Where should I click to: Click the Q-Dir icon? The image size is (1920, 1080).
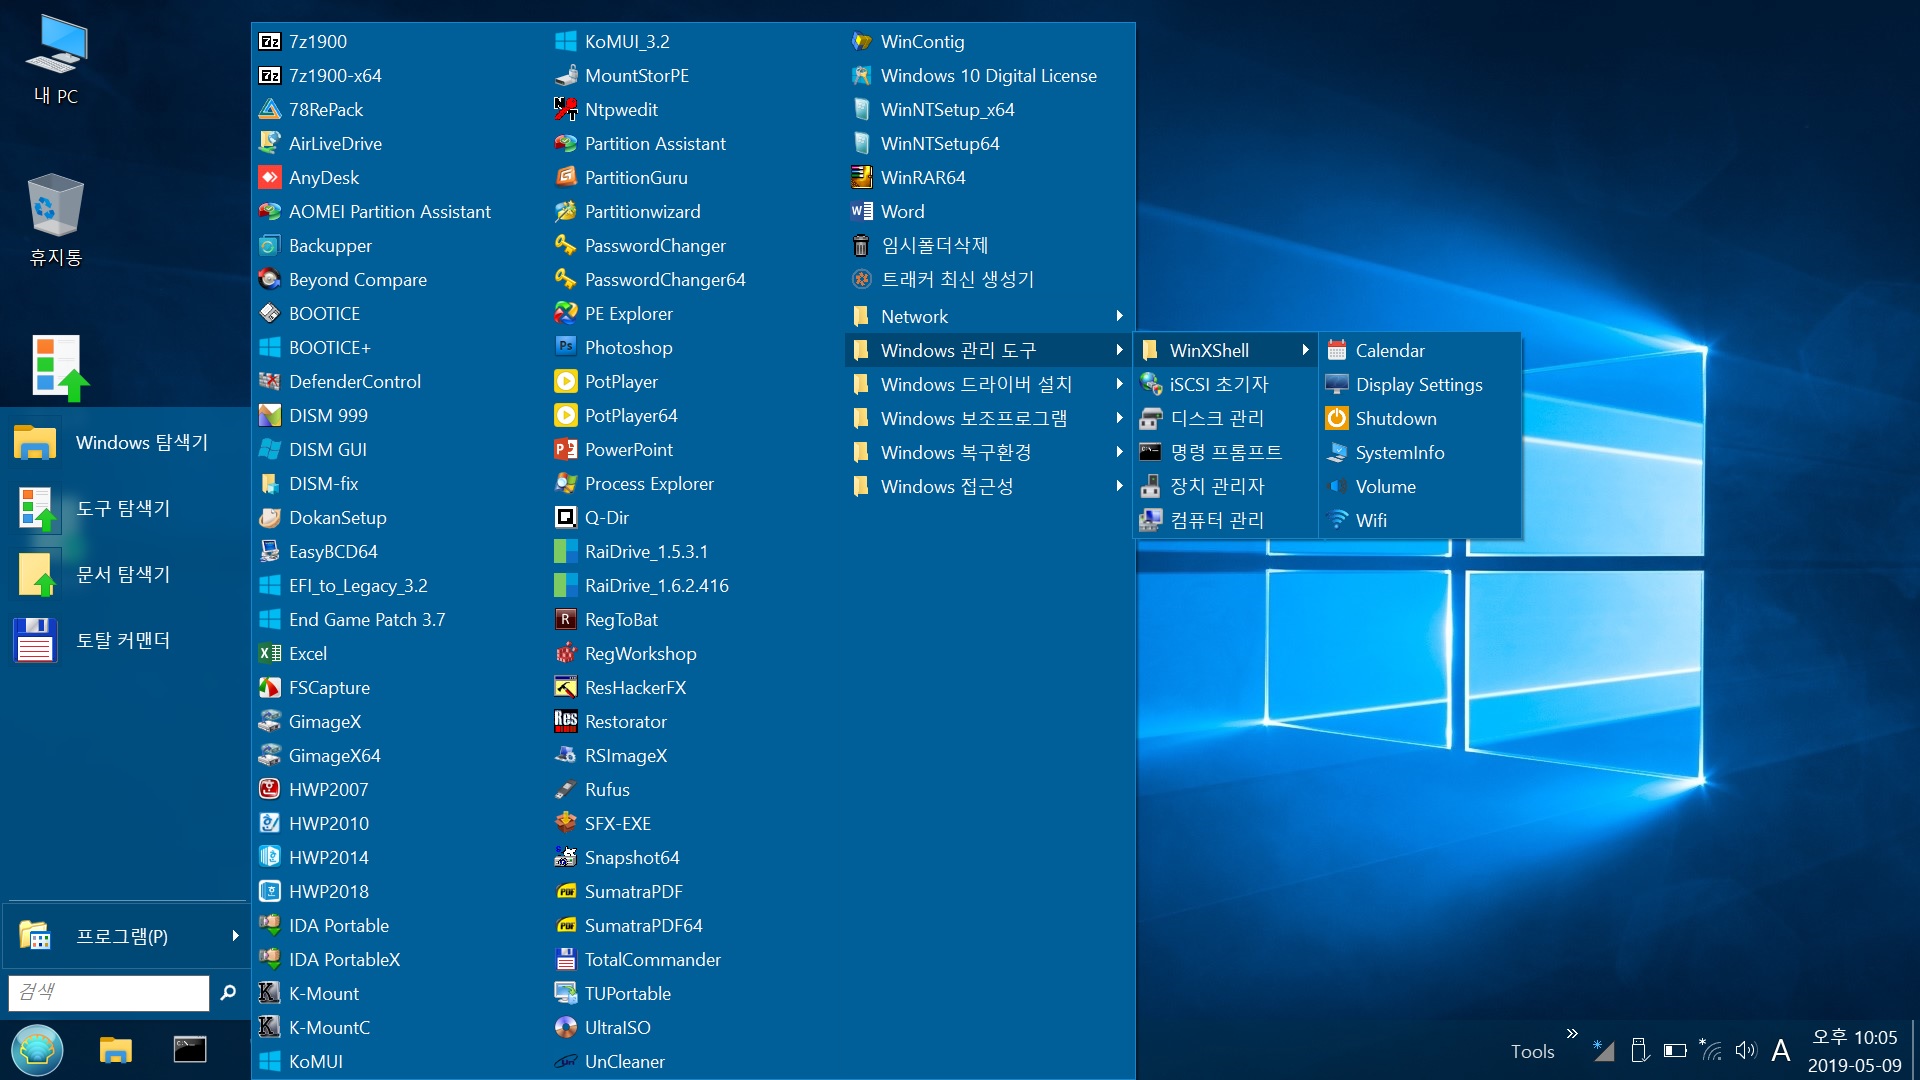[x=566, y=517]
